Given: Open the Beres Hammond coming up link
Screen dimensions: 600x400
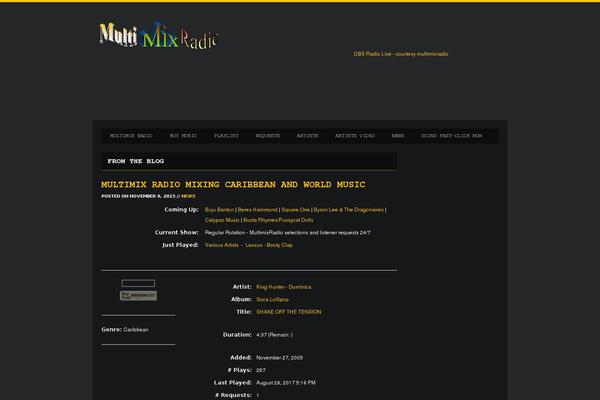Looking at the screenshot, I should coord(258,210).
